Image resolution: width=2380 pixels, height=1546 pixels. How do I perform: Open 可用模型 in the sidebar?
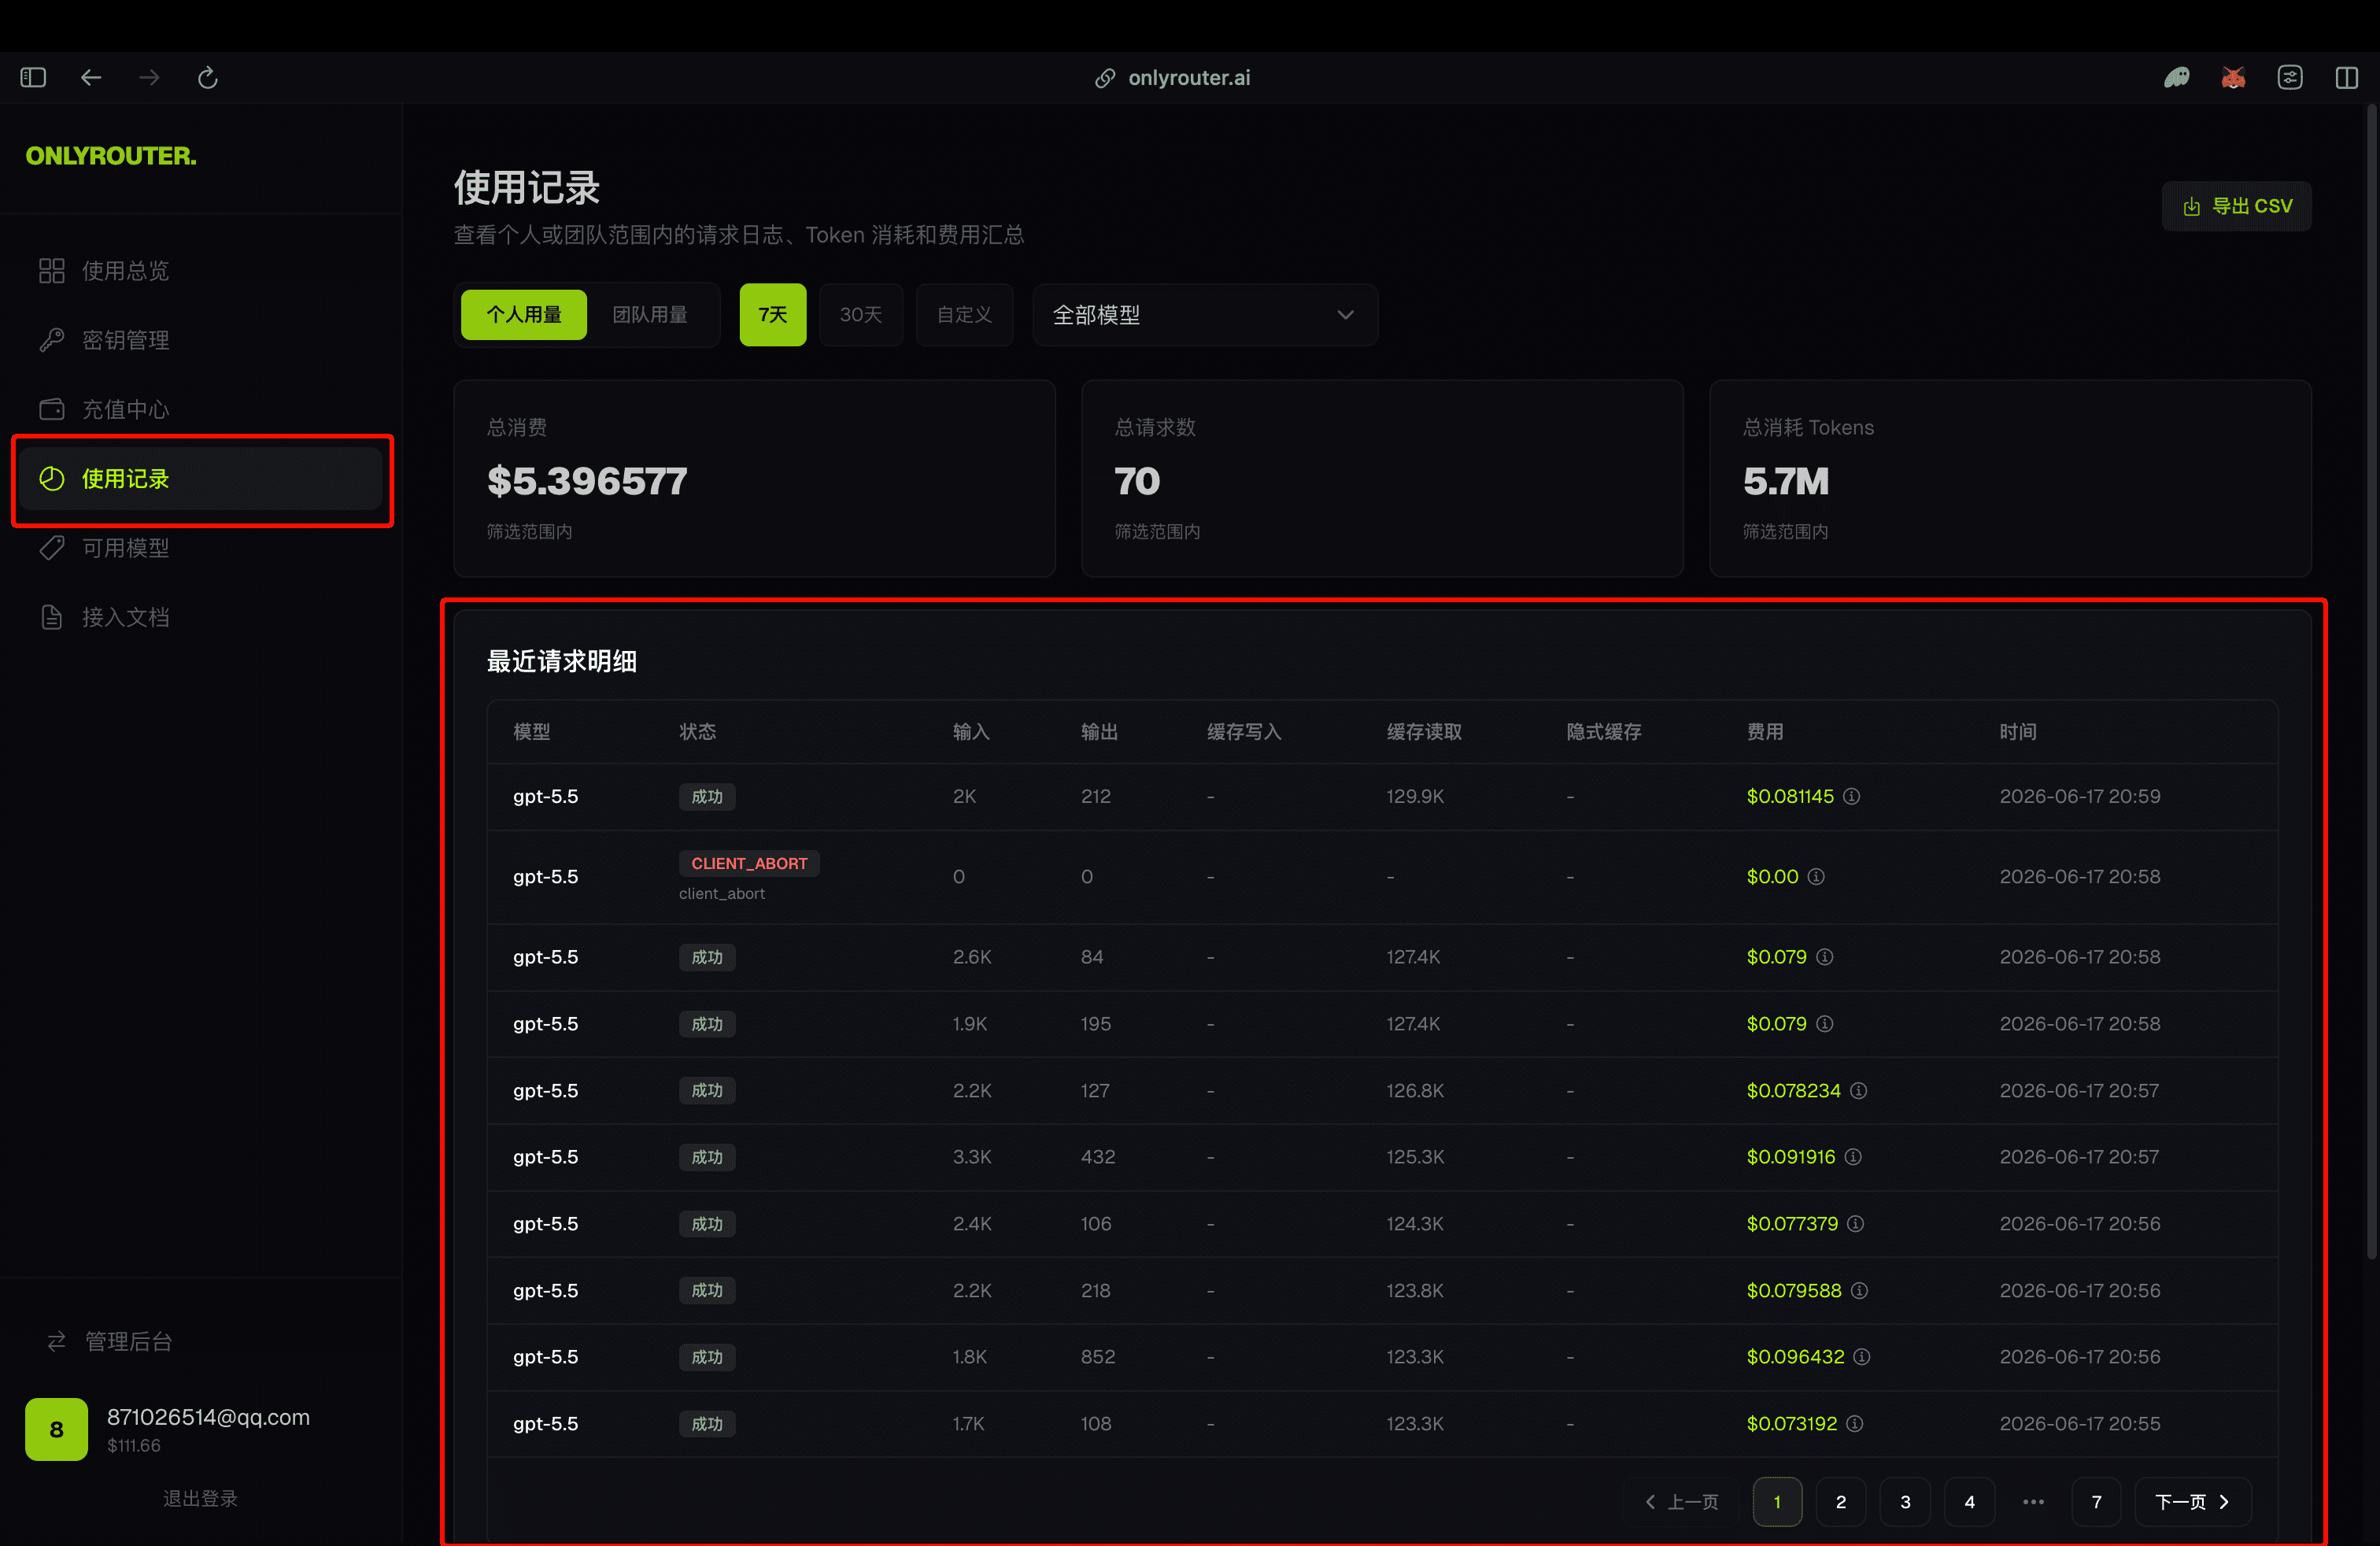click(x=200, y=548)
